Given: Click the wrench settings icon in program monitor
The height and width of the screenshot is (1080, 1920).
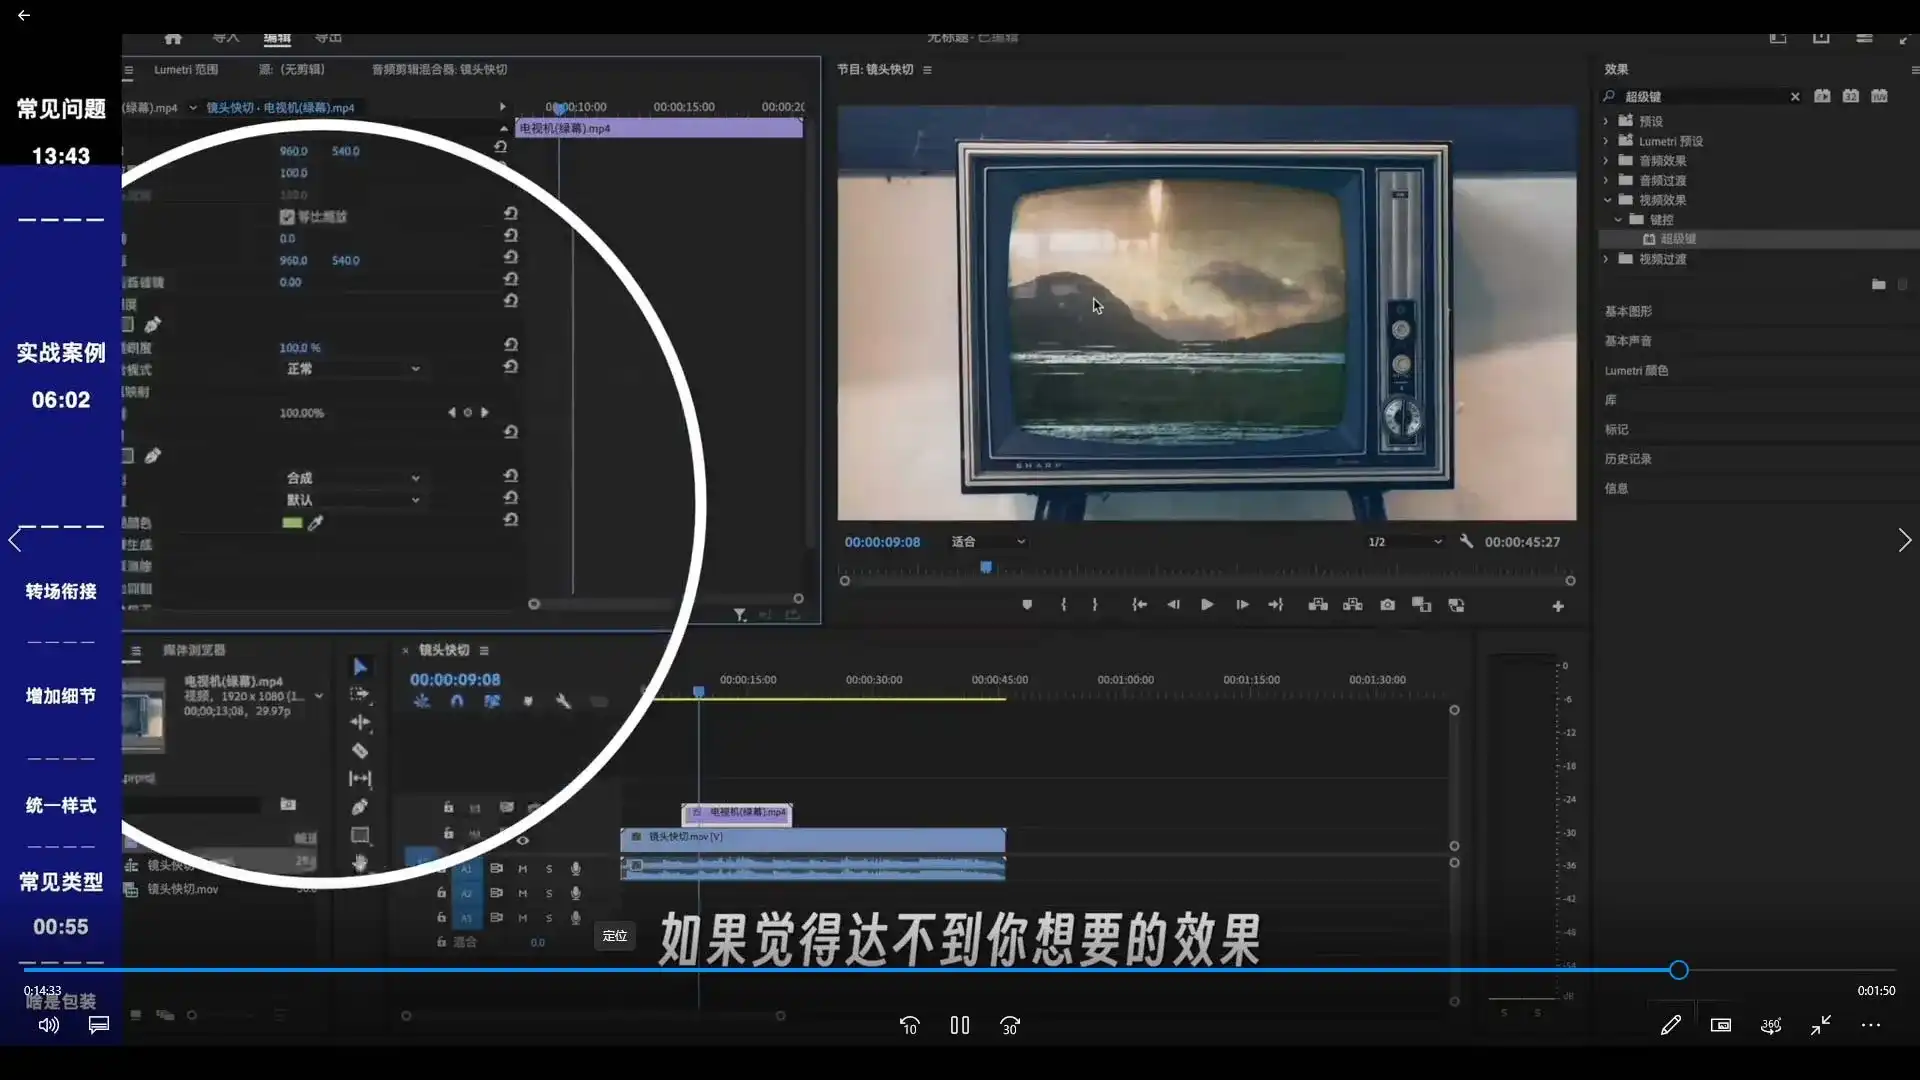Looking at the screenshot, I should coord(1466,541).
